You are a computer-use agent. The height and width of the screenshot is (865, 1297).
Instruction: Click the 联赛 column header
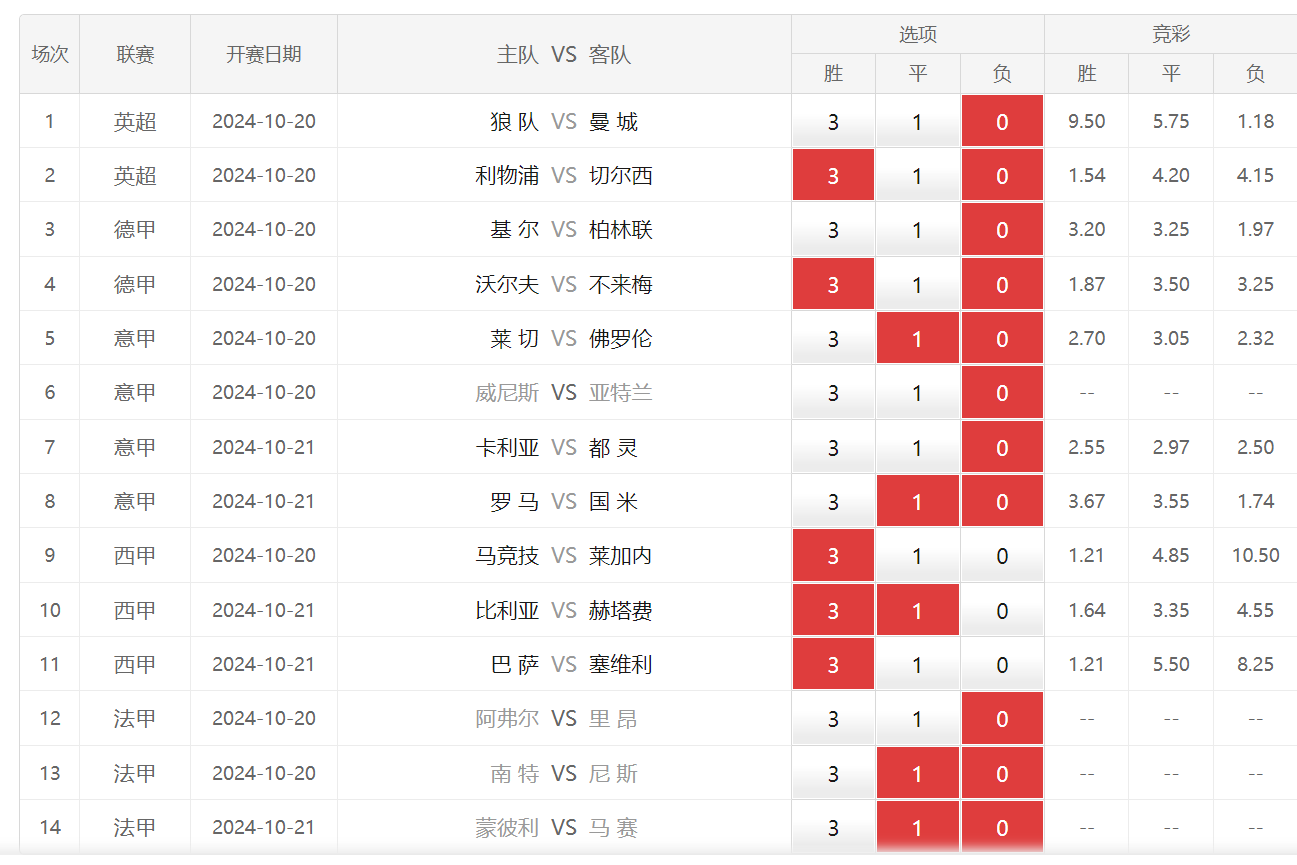[x=135, y=54]
